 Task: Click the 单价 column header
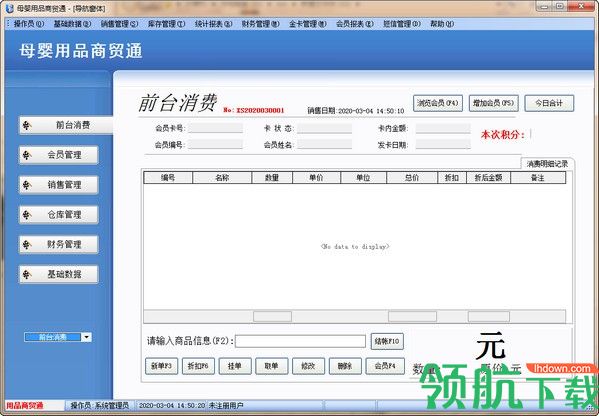(316, 178)
